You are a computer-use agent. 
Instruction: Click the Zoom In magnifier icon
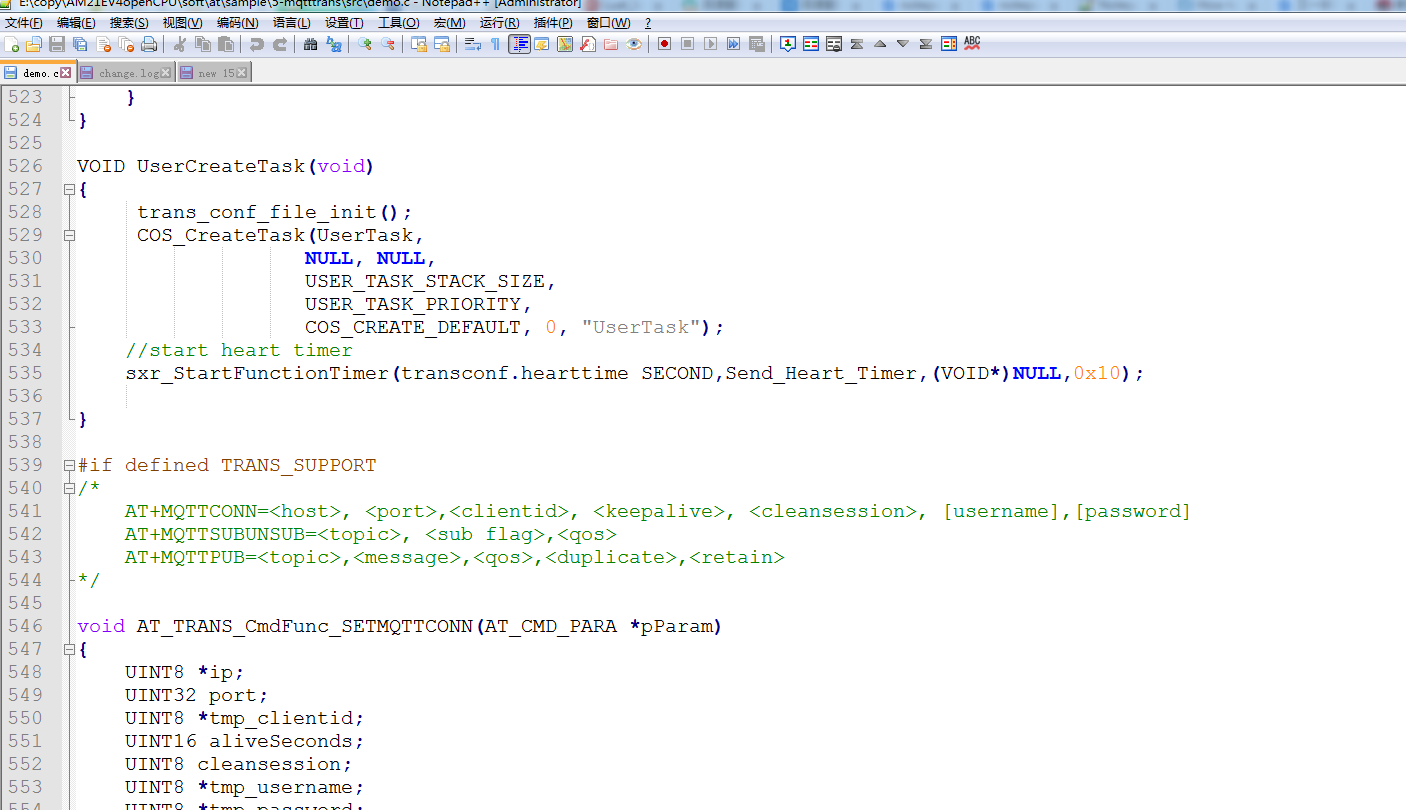coord(365,44)
